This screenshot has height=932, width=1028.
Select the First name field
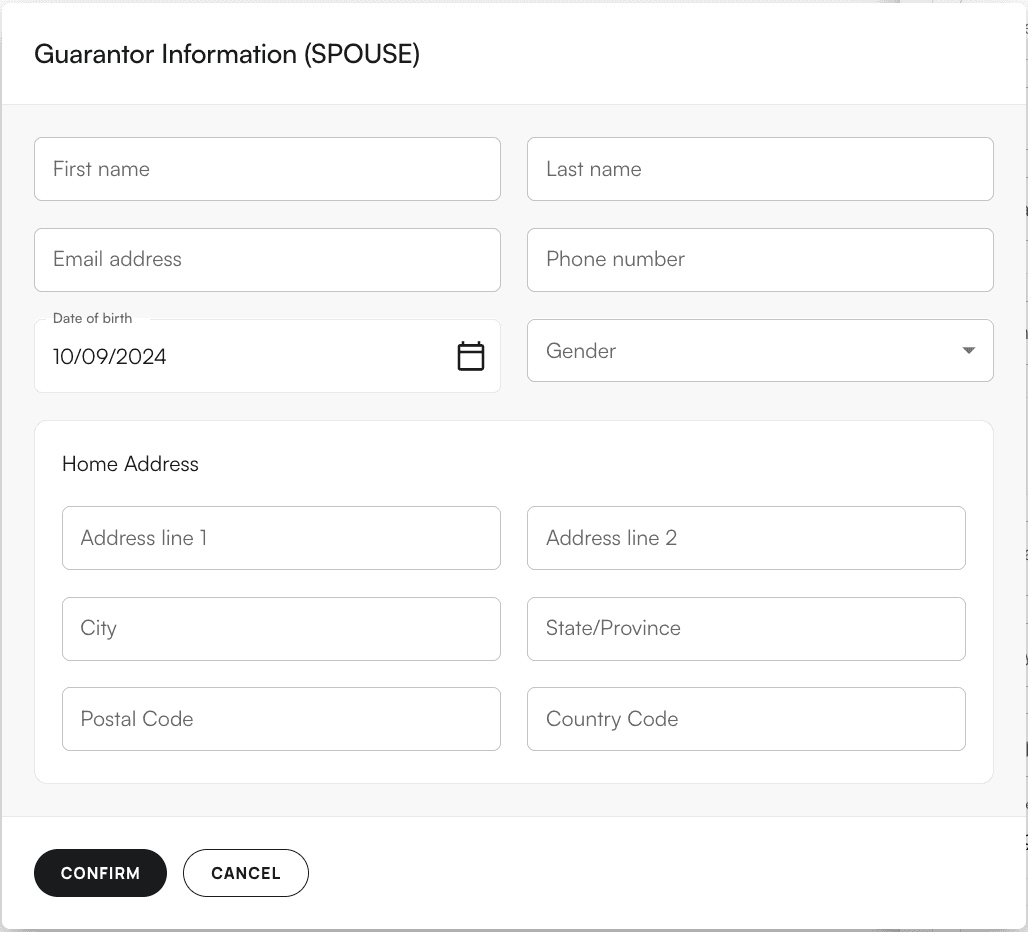click(x=267, y=169)
